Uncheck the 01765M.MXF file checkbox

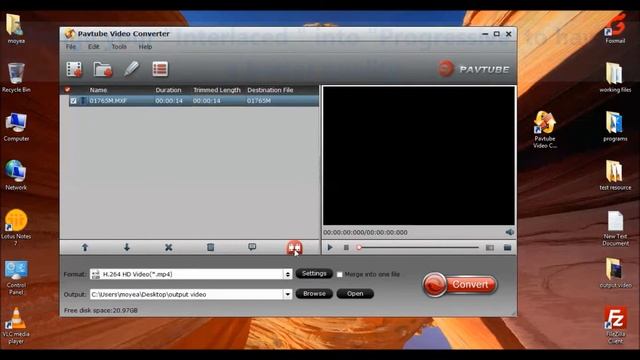click(73, 100)
